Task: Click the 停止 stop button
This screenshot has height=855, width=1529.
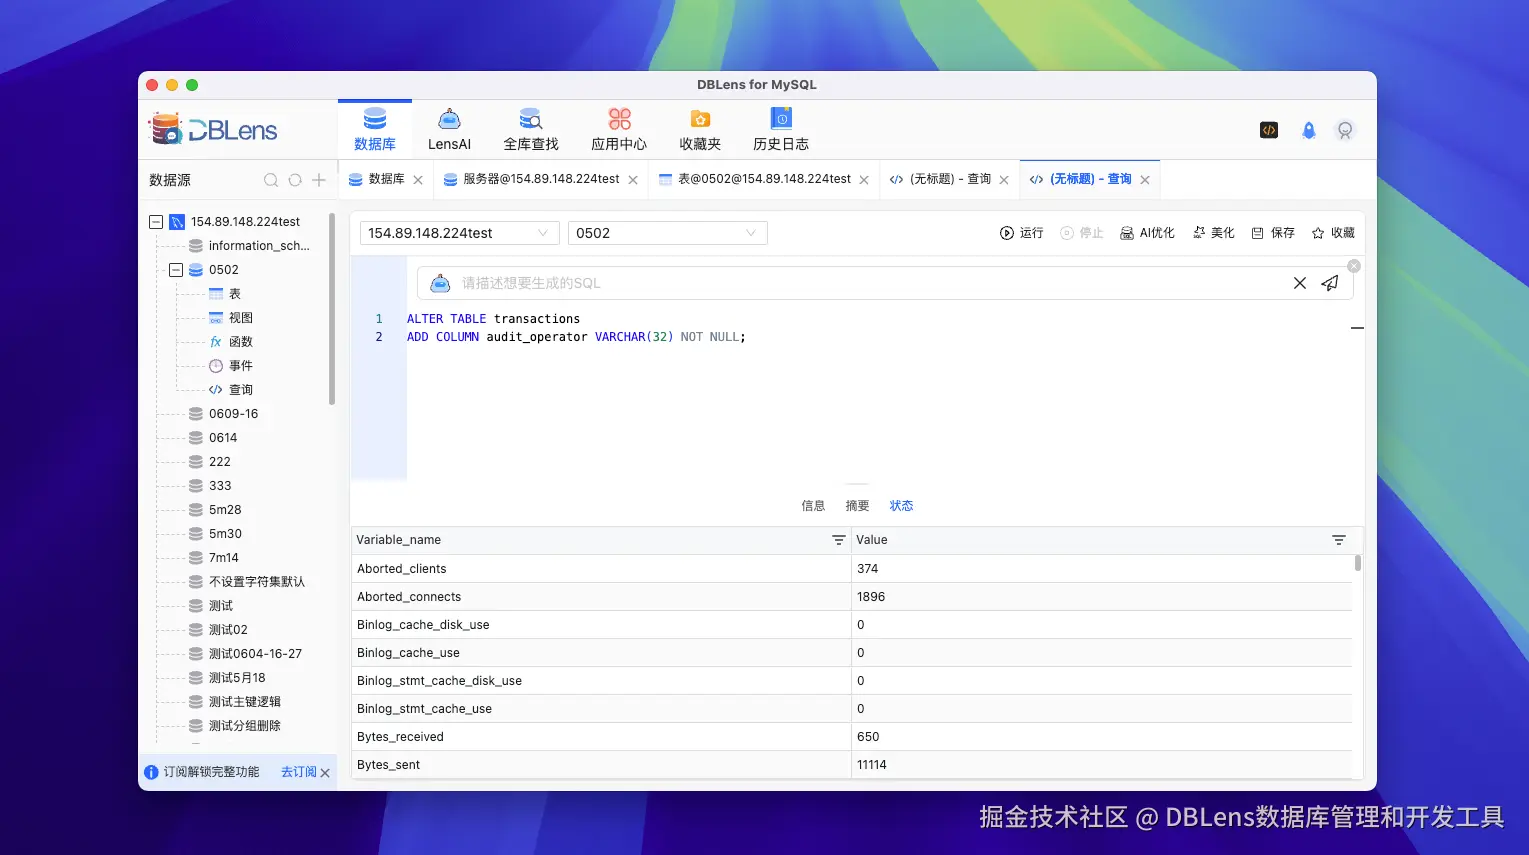Action: click(x=1081, y=233)
